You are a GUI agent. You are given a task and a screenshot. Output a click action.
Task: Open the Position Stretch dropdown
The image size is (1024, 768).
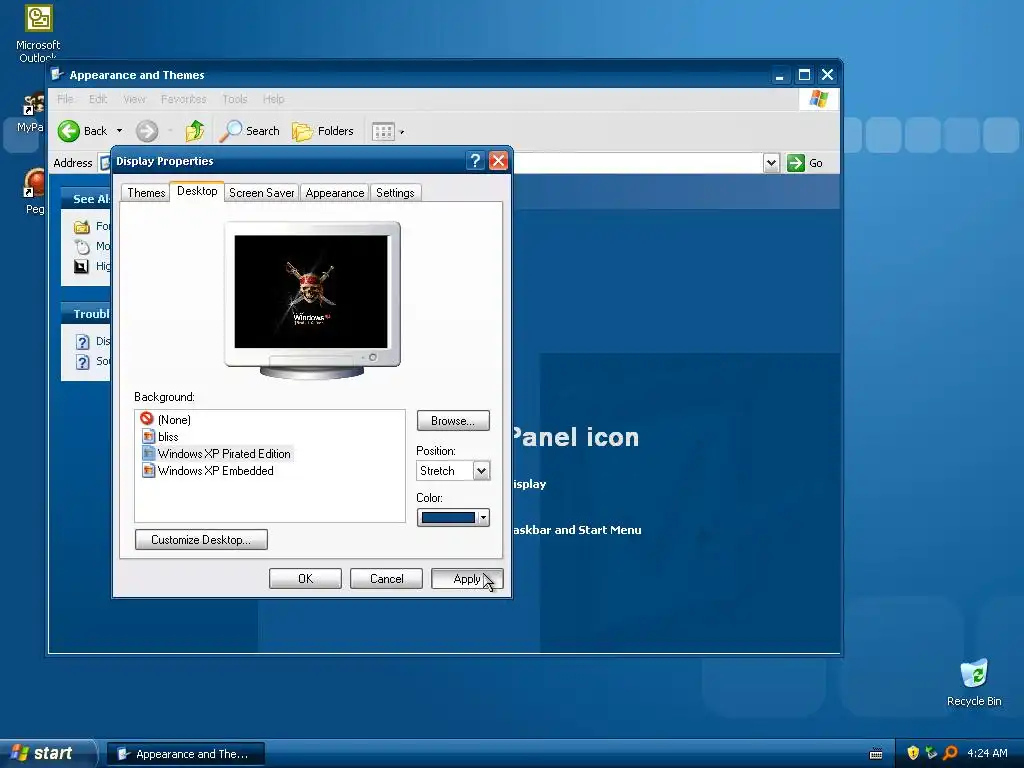[481, 471]
